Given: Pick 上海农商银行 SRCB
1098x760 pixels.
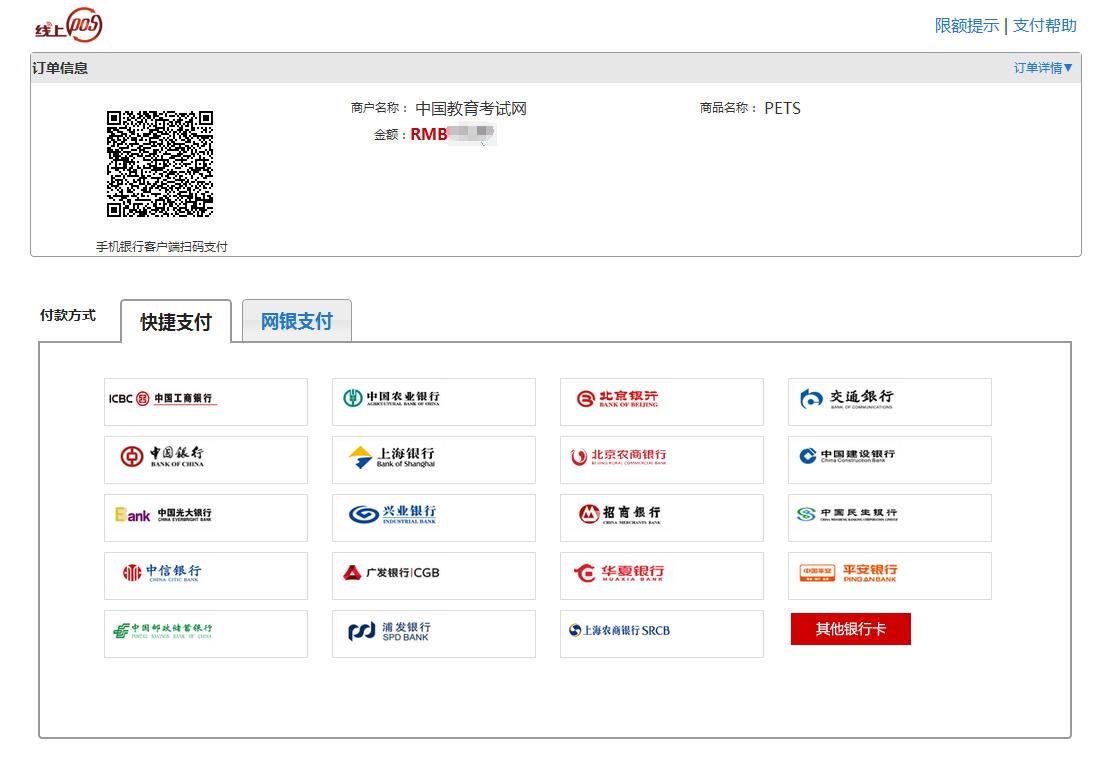Looking at the screenshot, I should click(x=662, y=634).
